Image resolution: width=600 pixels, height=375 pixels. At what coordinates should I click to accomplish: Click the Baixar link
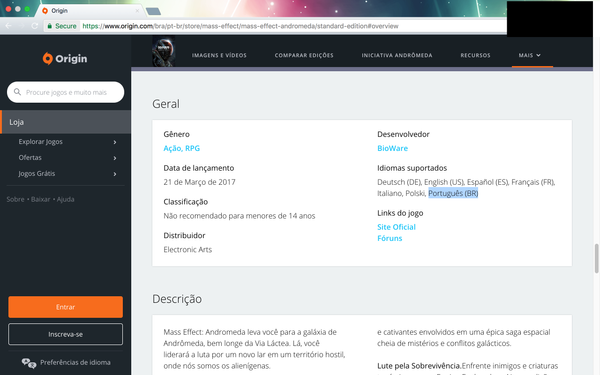41,199
